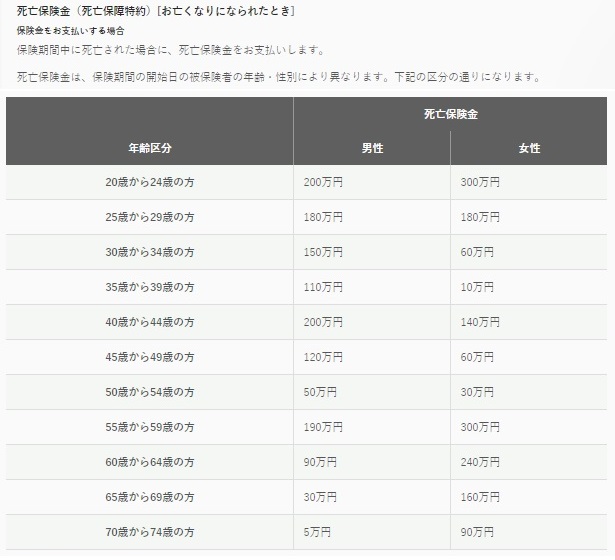Click female 60万円 in the 30歳から34歳 row
This screenshot has width=615, height=560.
(477, 252)
